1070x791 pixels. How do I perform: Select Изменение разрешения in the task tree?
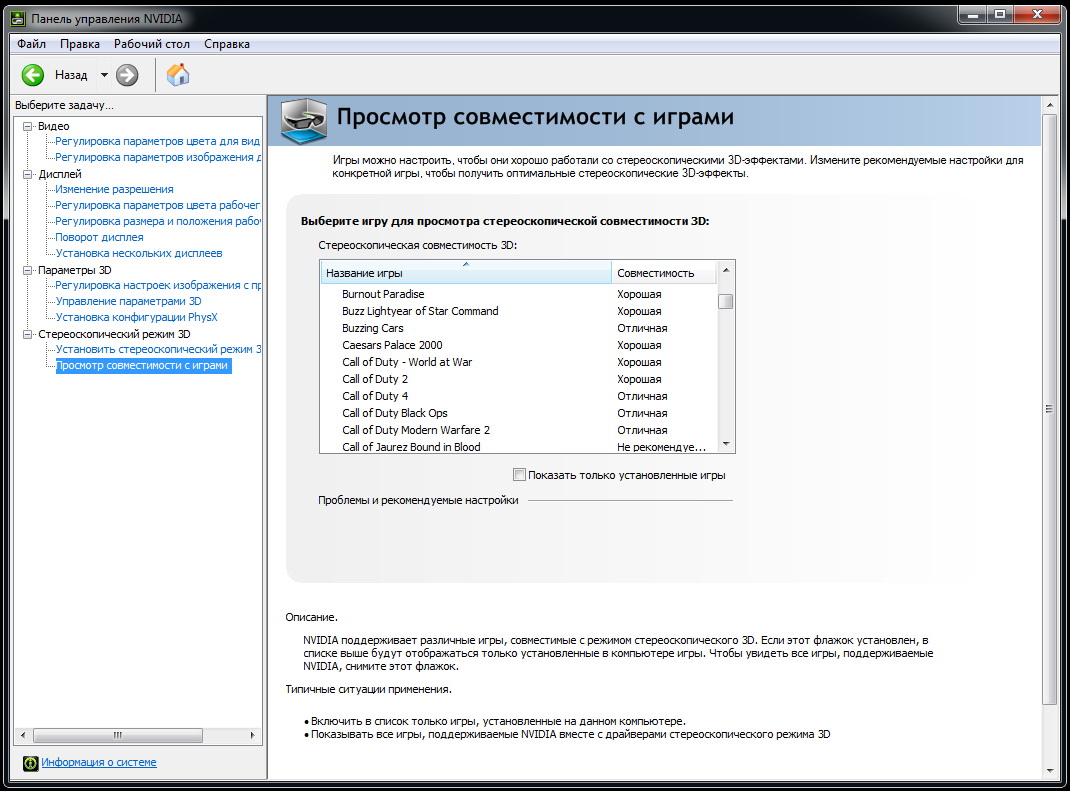pos(114,189)
